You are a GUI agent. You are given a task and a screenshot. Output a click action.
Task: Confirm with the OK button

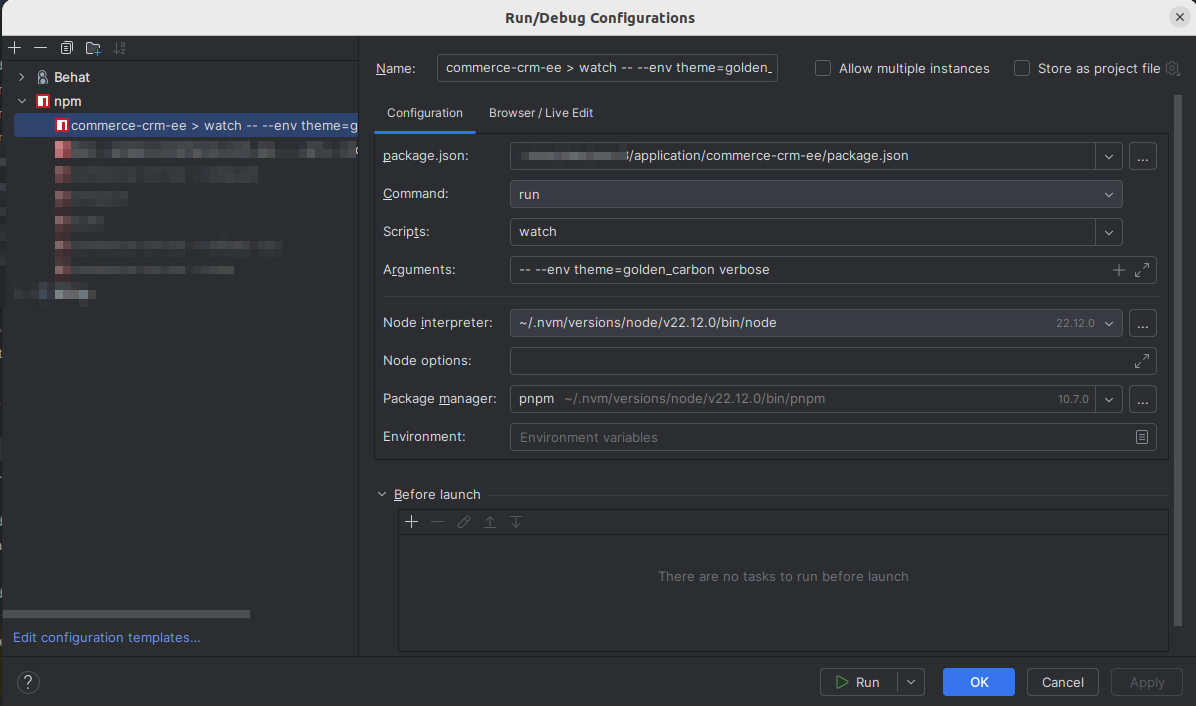click(979, 682)
